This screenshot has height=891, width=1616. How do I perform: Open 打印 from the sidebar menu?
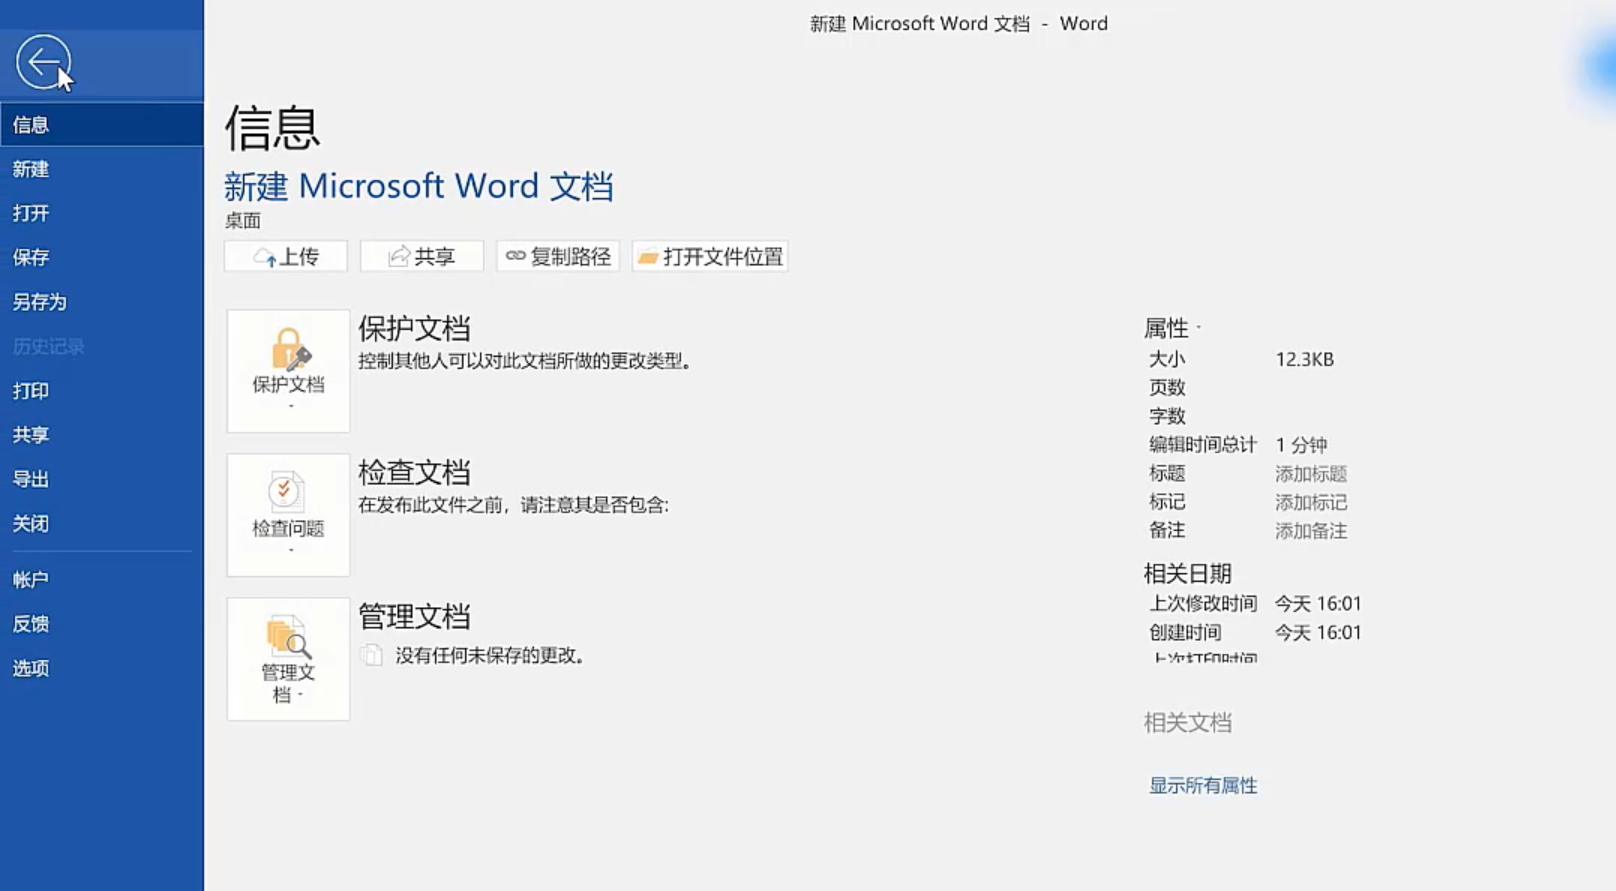31,391
